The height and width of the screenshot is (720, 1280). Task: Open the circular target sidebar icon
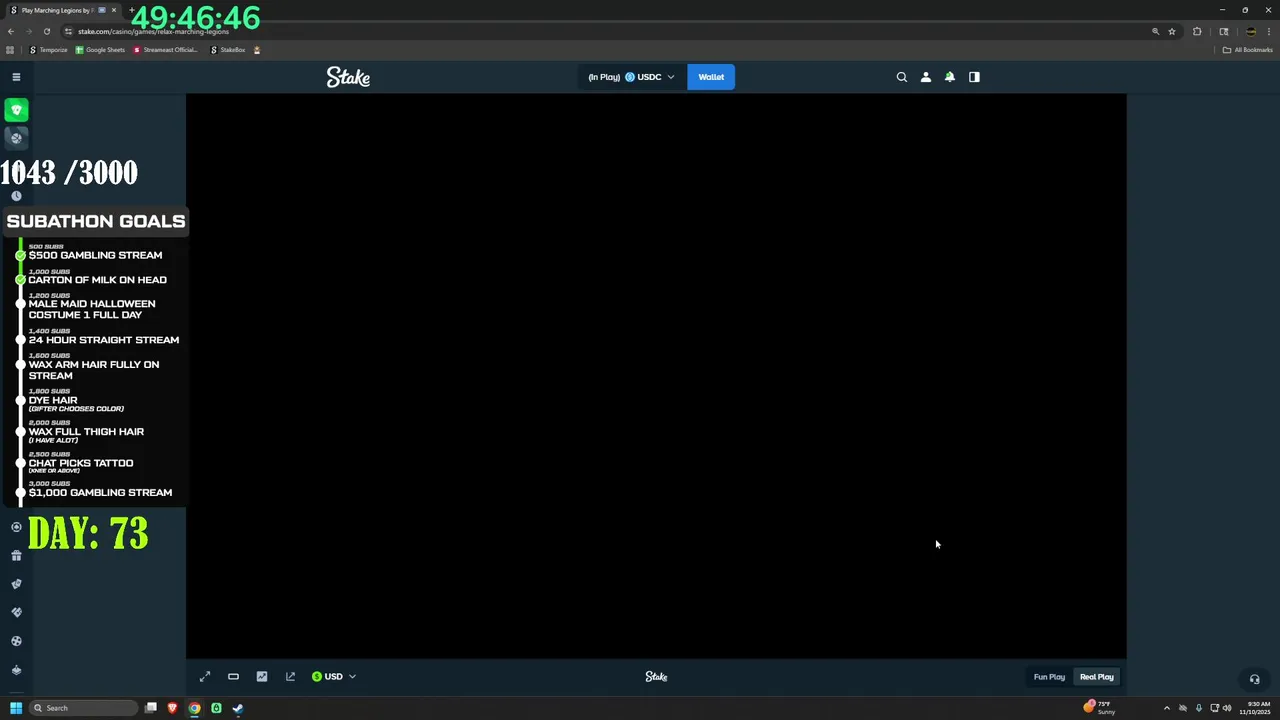coord(16,527)
